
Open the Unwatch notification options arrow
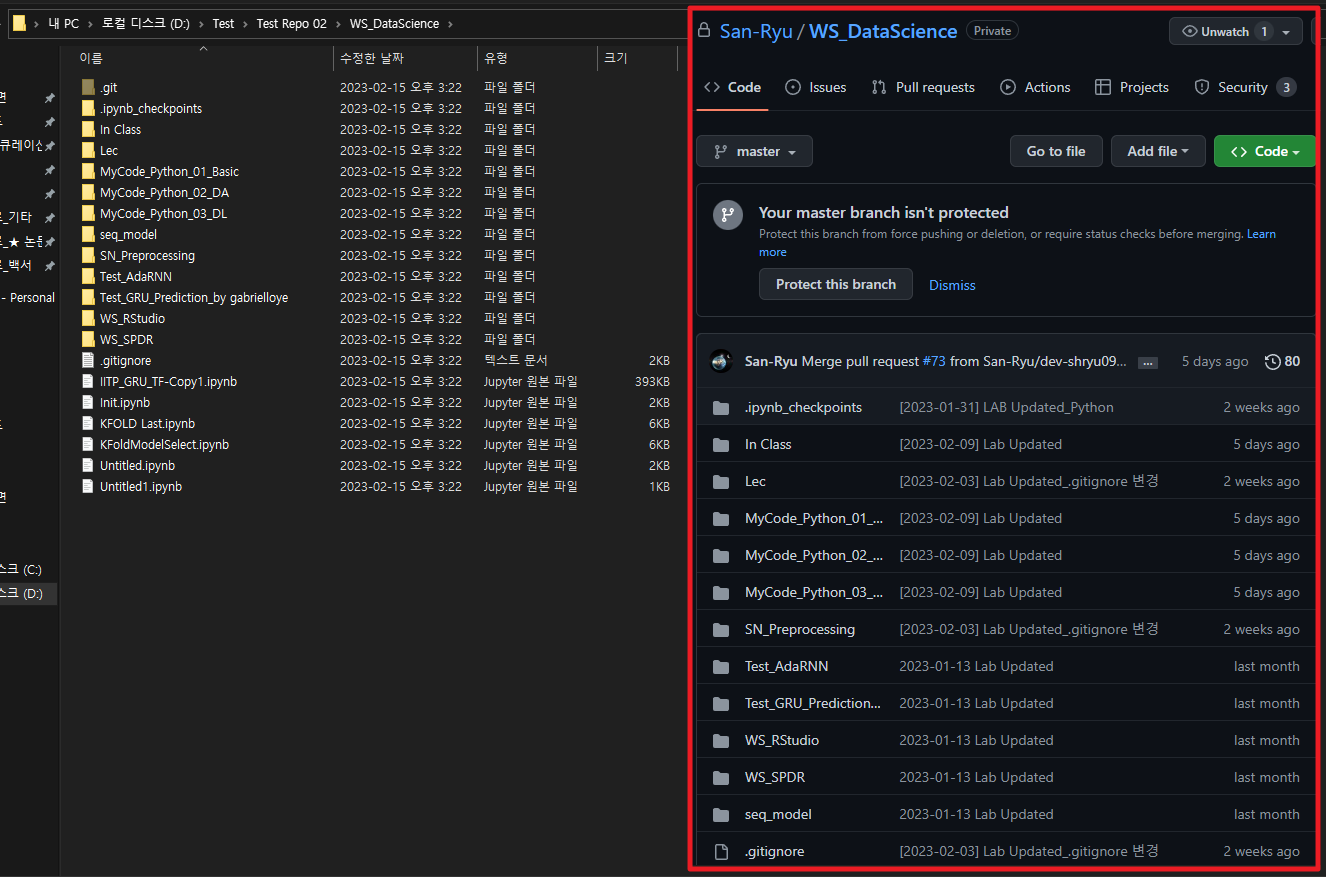1286,31
